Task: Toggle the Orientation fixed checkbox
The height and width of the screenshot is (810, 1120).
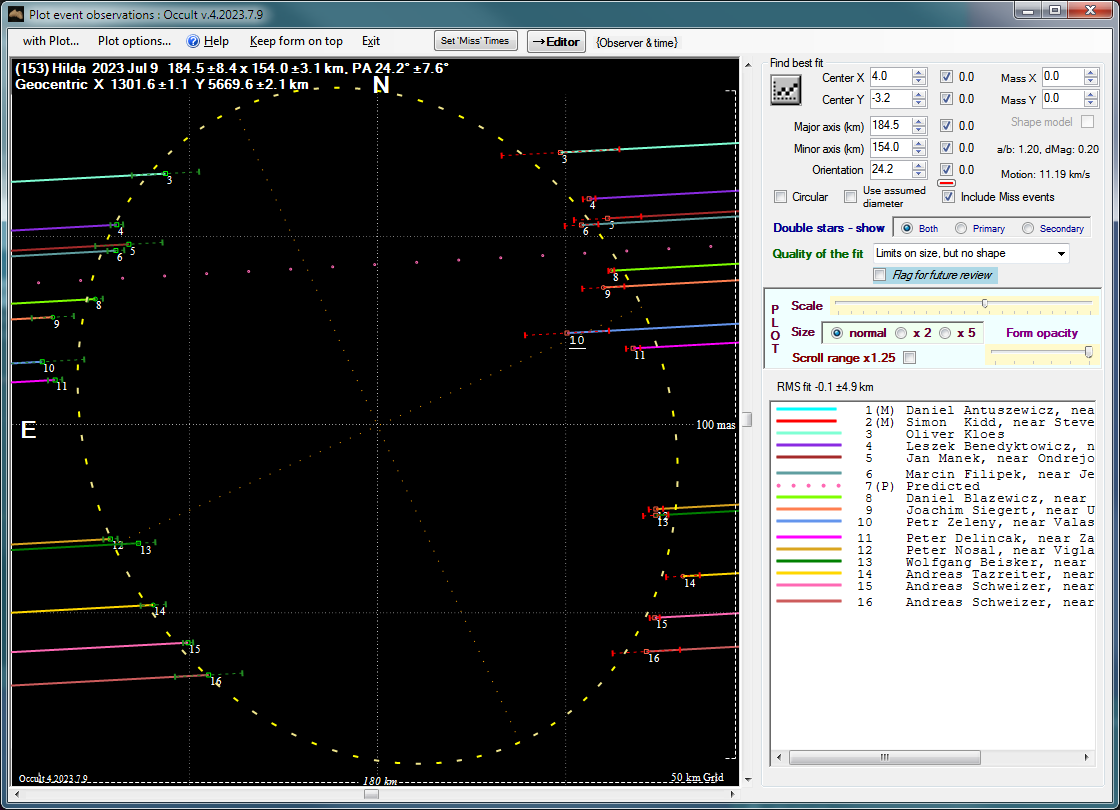Action: (946, 169)
